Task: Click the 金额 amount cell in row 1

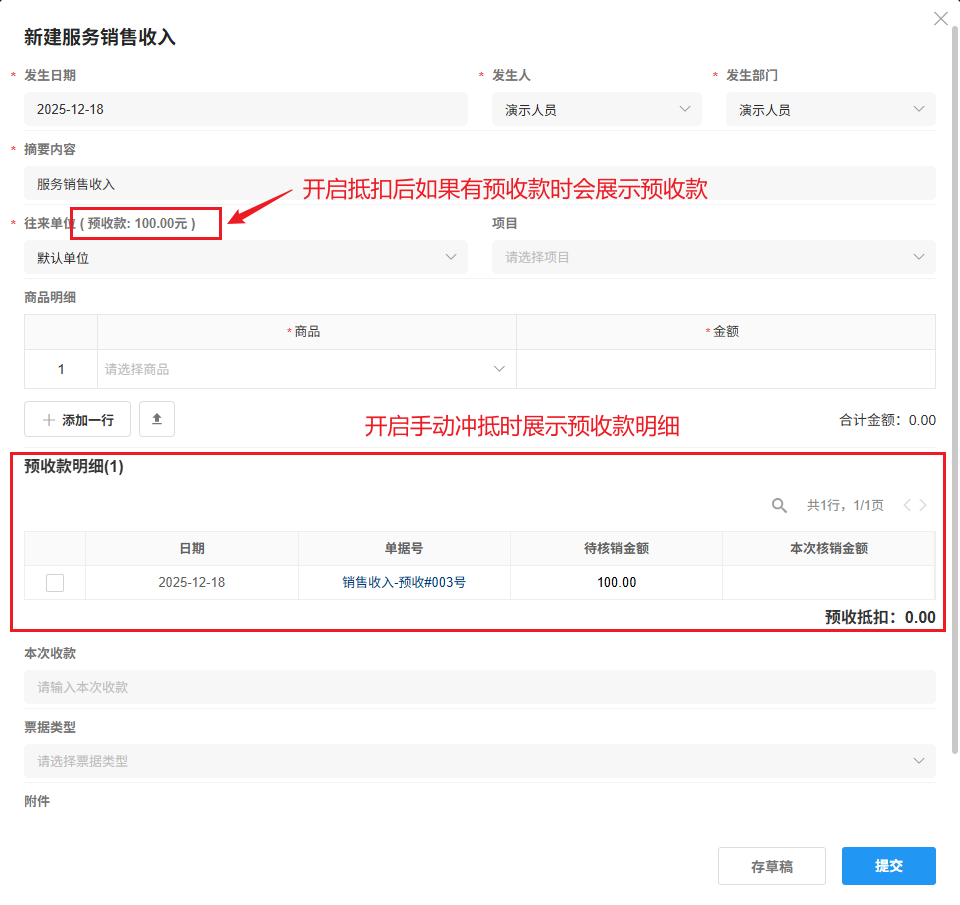Action: [x=725, y=368]
